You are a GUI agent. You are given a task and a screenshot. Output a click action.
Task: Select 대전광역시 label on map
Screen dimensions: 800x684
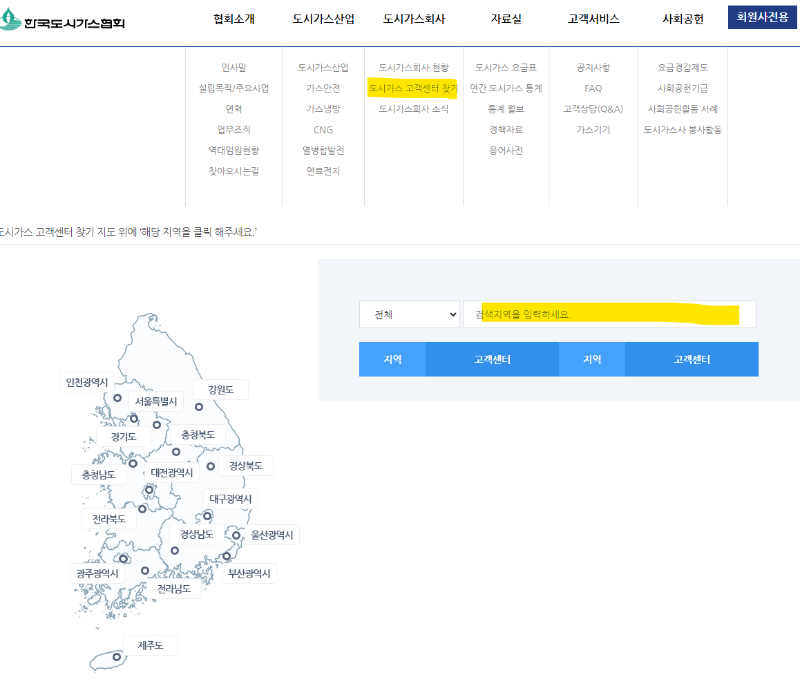point(171,473)
